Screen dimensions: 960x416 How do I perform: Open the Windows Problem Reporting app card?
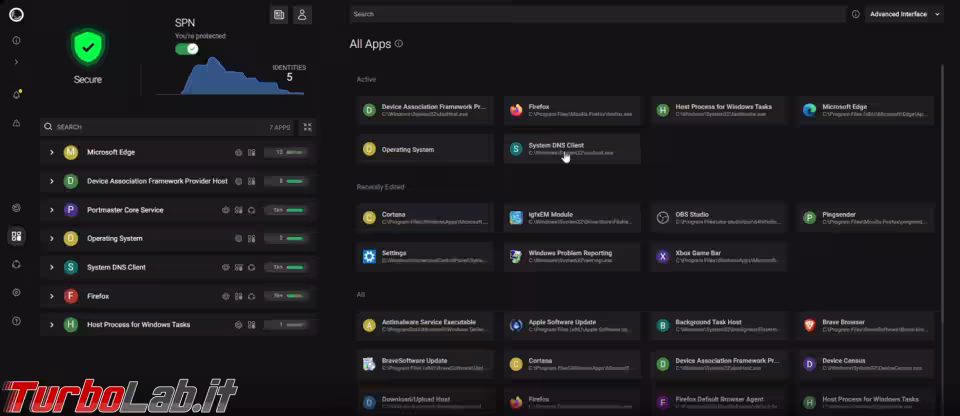(571, 257)
